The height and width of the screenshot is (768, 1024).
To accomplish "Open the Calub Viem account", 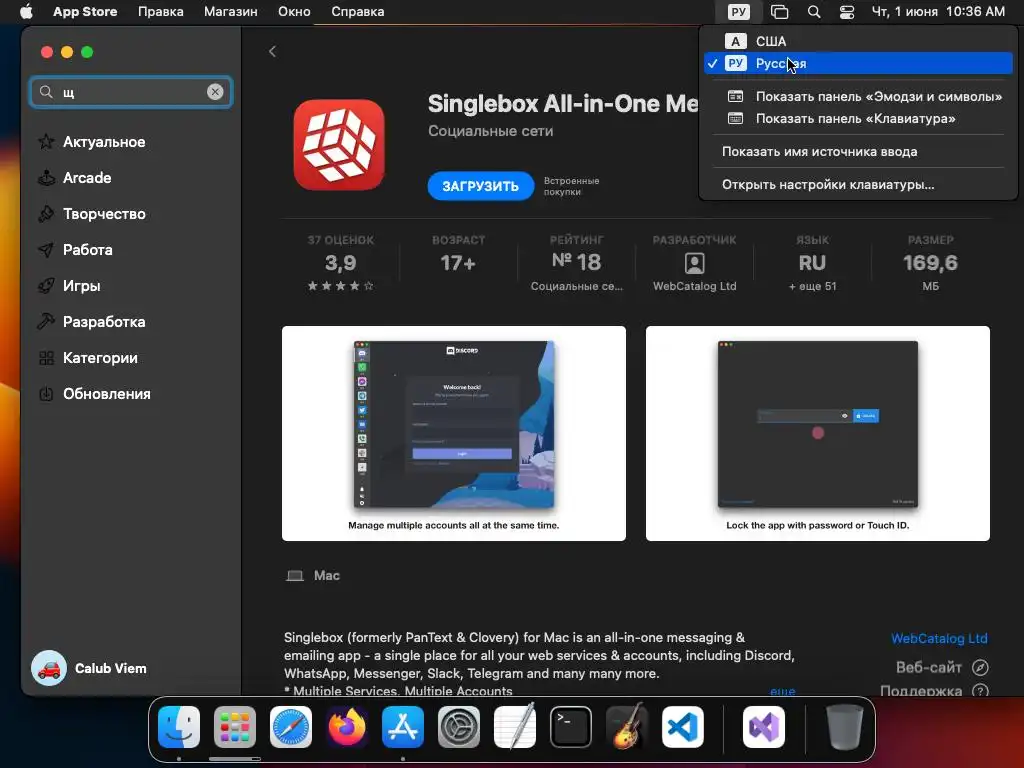I will [89, 668].
